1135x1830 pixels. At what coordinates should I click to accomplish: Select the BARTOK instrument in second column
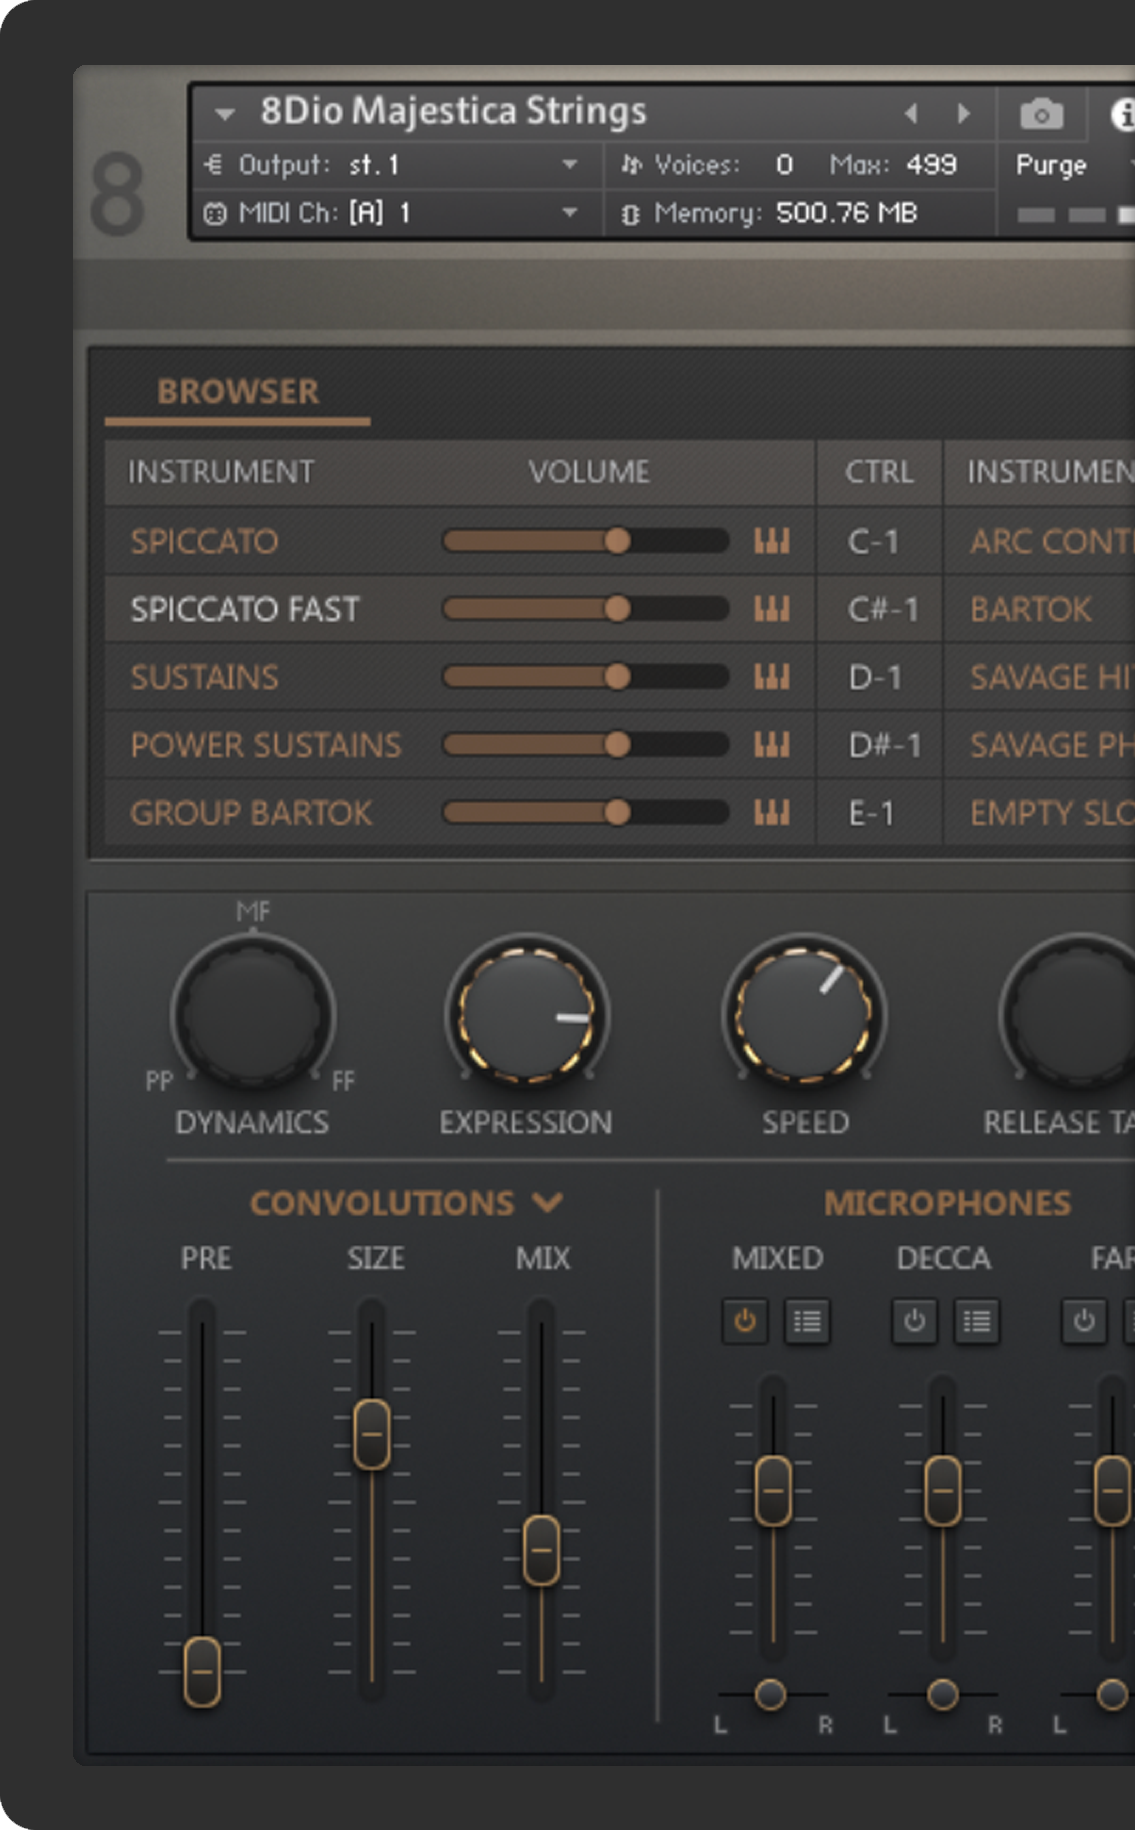1031,609
